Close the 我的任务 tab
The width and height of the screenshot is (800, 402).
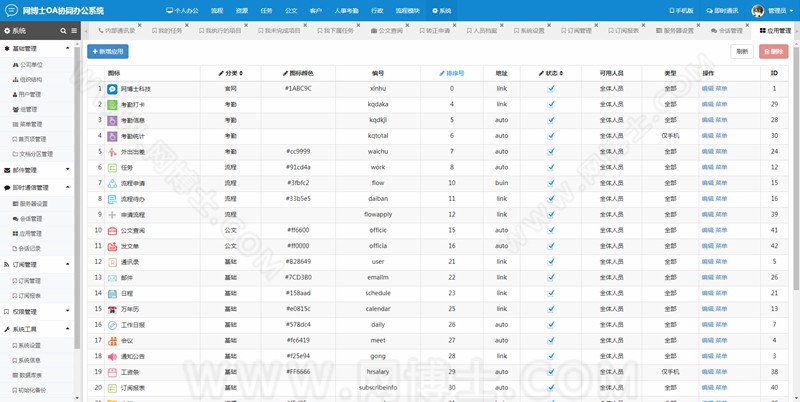click(x=187, y=25)
